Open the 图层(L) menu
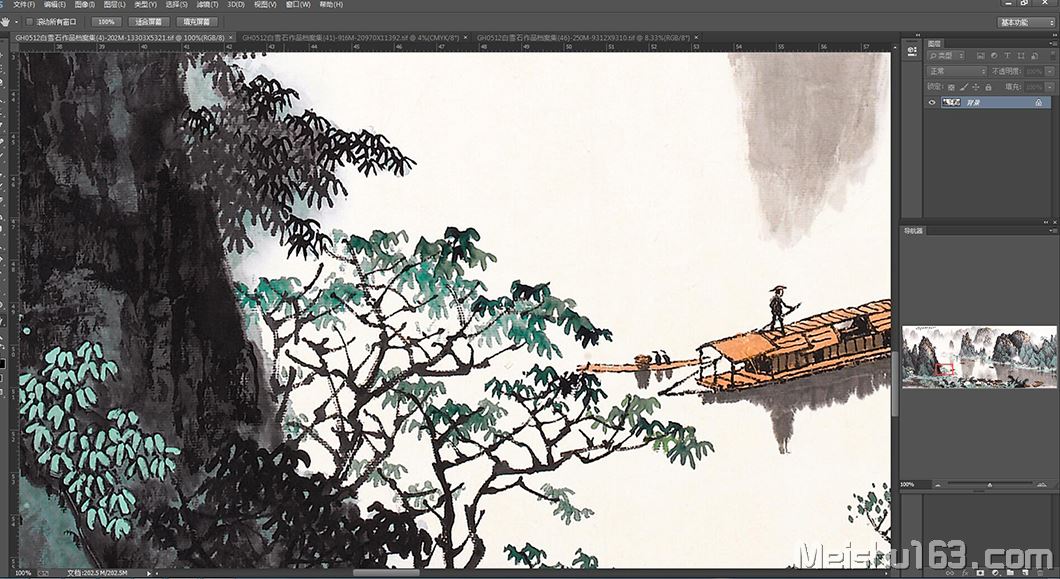 pos(114,5)
